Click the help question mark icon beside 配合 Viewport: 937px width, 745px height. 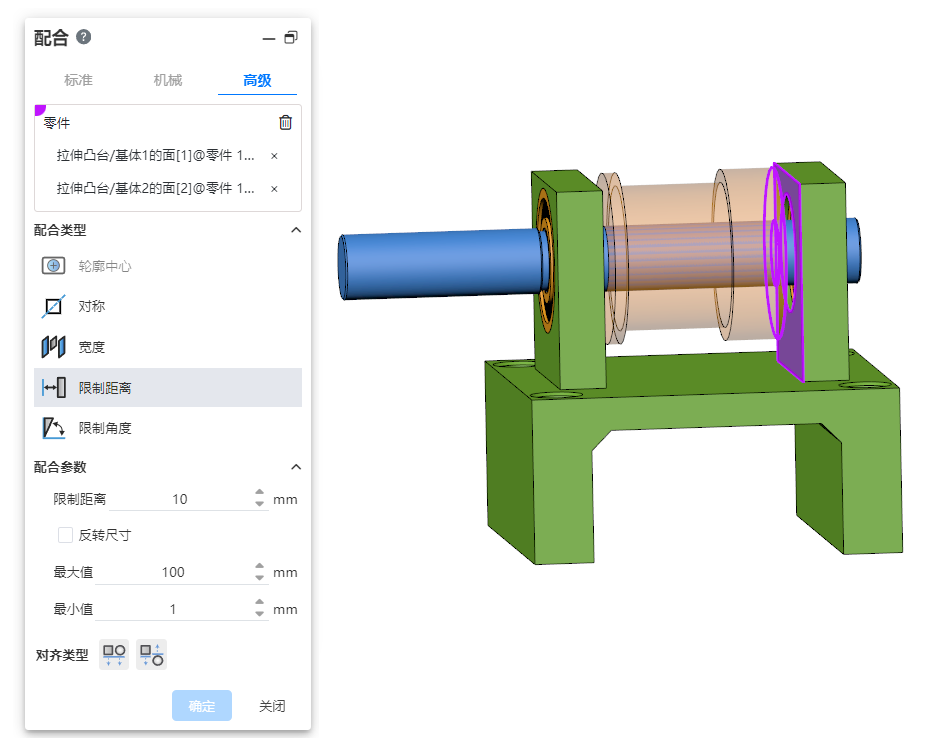(x=84, y=37)
